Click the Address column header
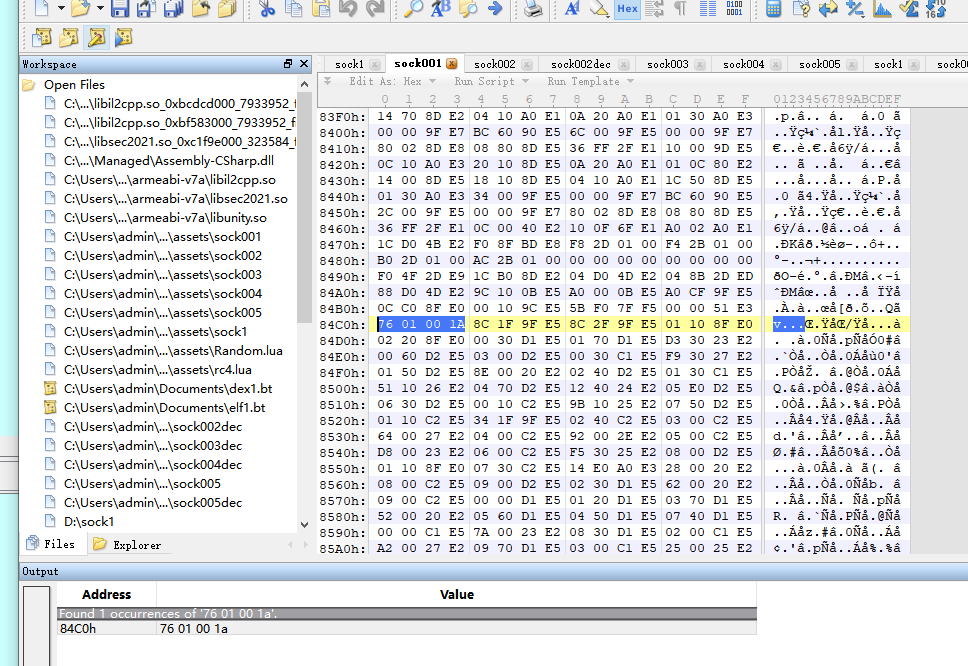The width and height of the screenshot is (968, 666). pos(106,594)
